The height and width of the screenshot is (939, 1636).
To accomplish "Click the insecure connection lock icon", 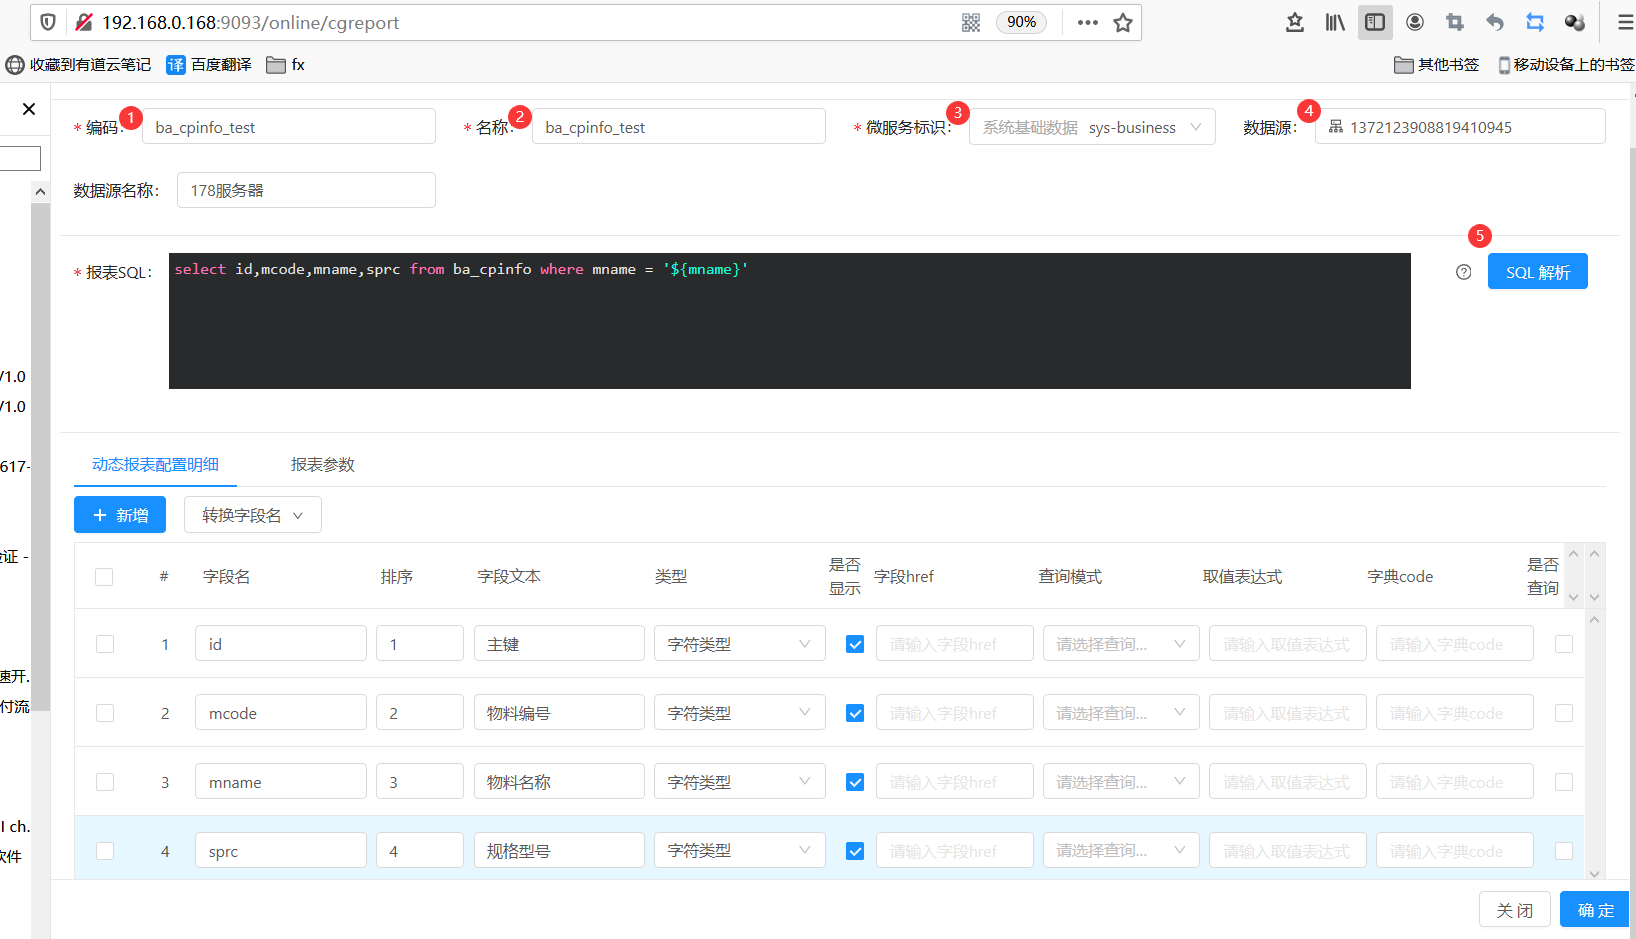I will click(84, 22).
